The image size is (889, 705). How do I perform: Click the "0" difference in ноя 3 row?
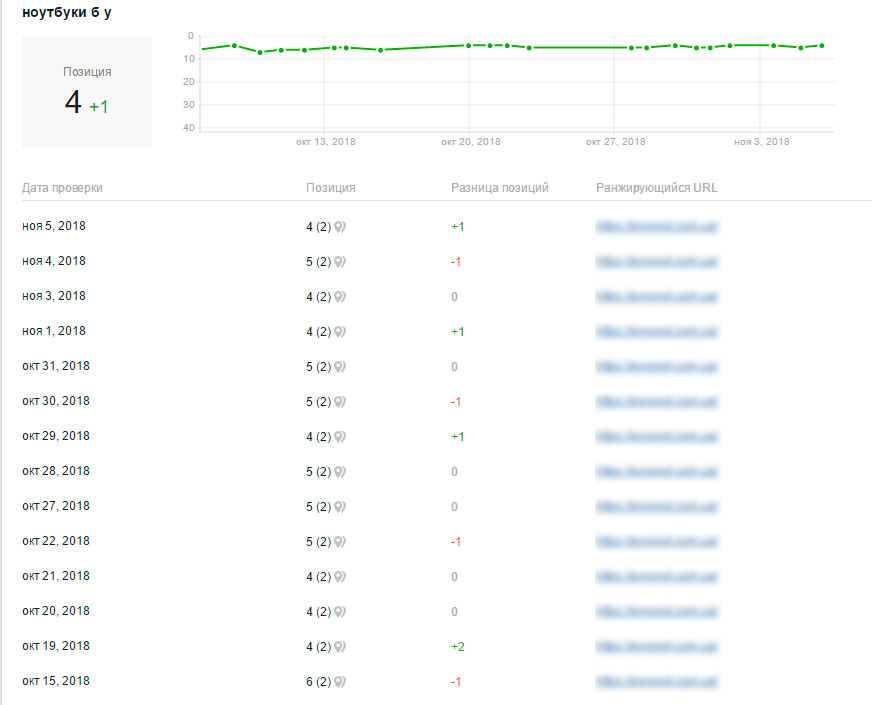point(454,297)
